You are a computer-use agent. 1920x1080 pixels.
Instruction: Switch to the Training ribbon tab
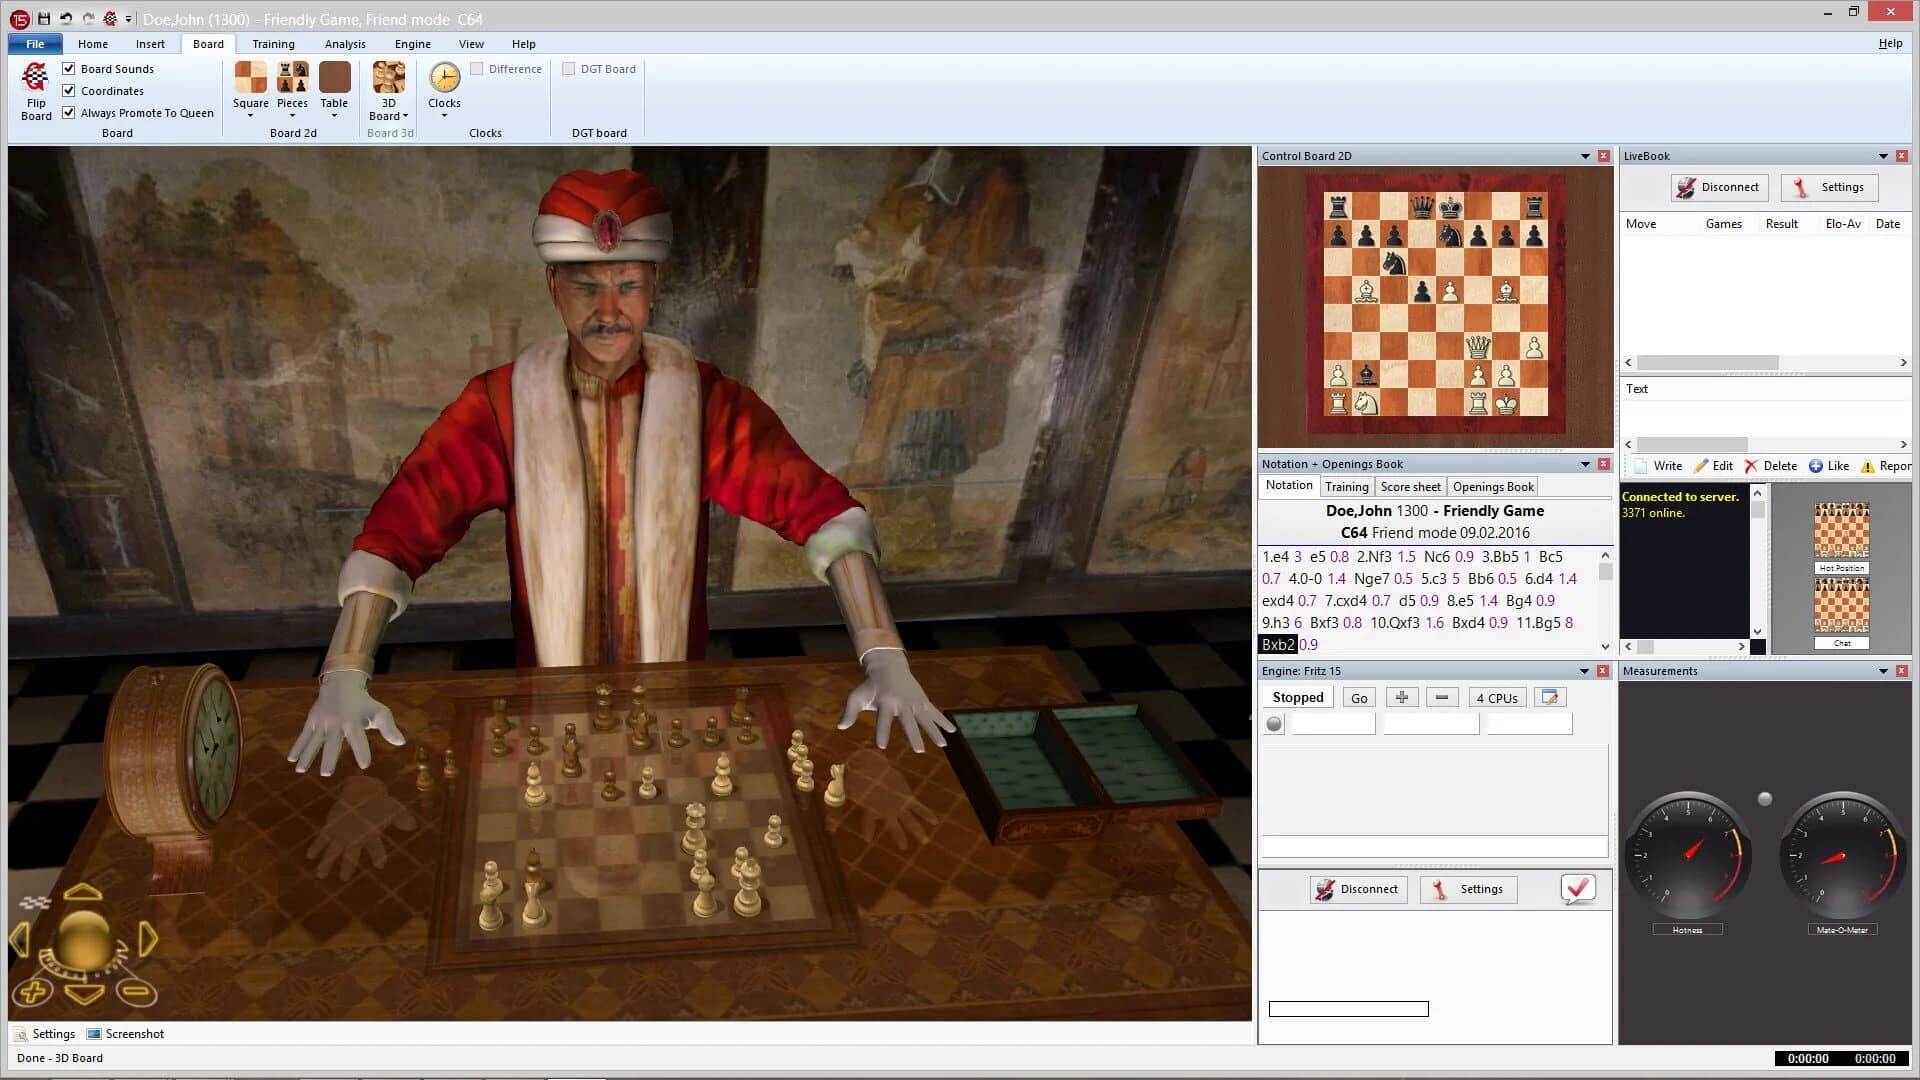[273, 44]
